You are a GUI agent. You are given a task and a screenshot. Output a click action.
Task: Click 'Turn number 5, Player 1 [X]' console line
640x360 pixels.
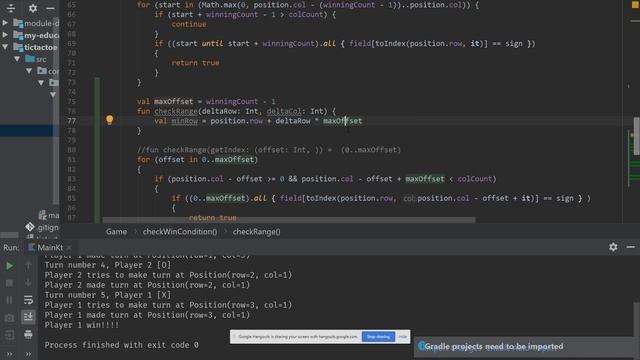coord(108,295)
